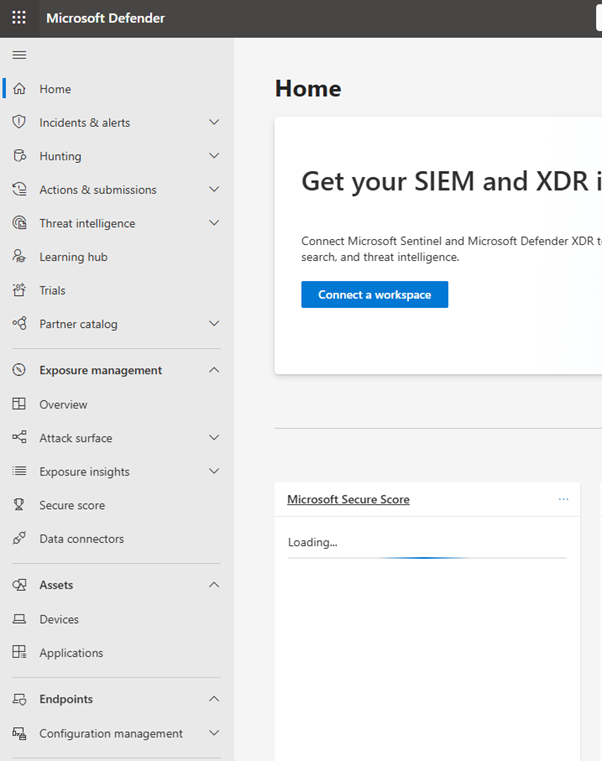Open the app launcher waffle icon

(x=19, y=18)
